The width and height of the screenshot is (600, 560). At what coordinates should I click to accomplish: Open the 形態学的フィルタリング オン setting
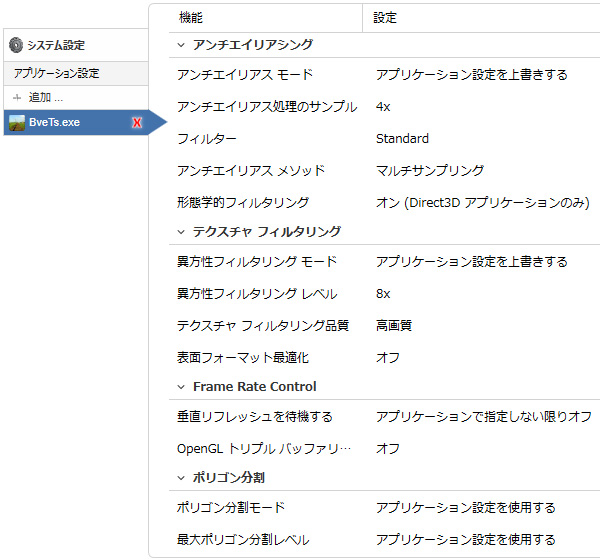pos(483,202)
